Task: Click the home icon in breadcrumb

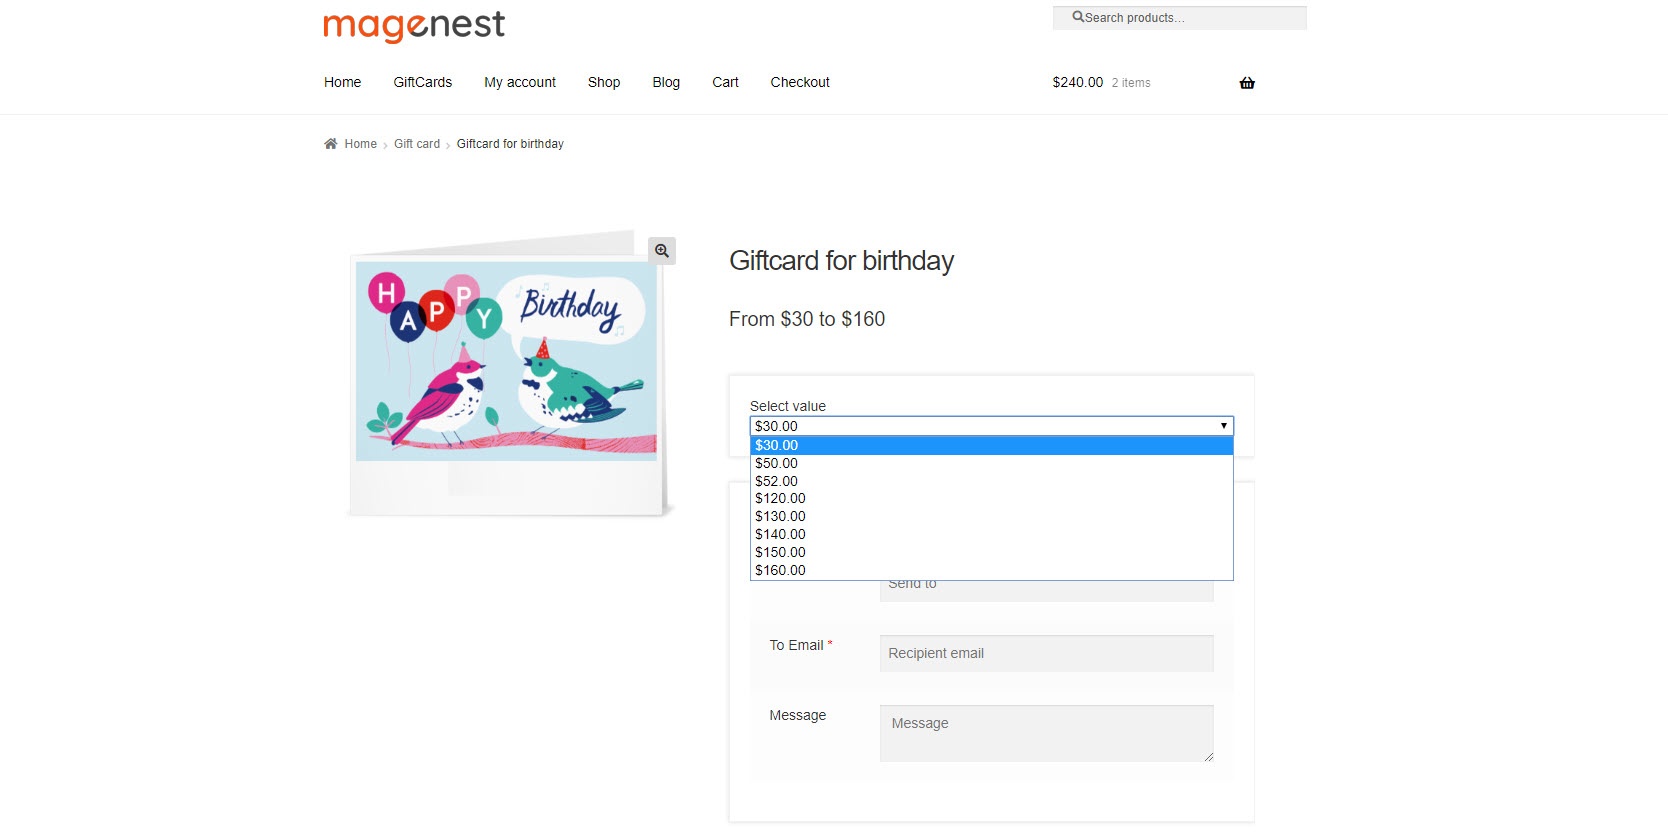Action: click(x=331, y=144)
